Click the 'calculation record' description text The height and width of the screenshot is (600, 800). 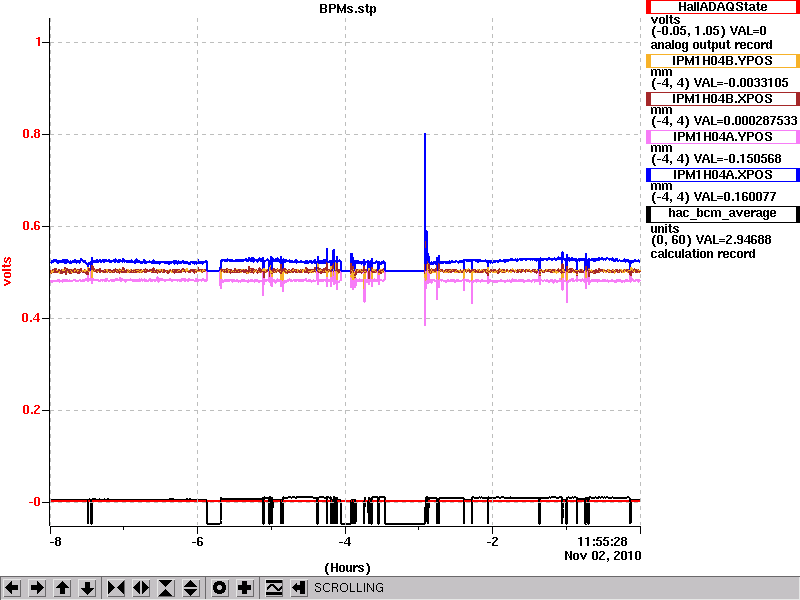pos(703,254)
